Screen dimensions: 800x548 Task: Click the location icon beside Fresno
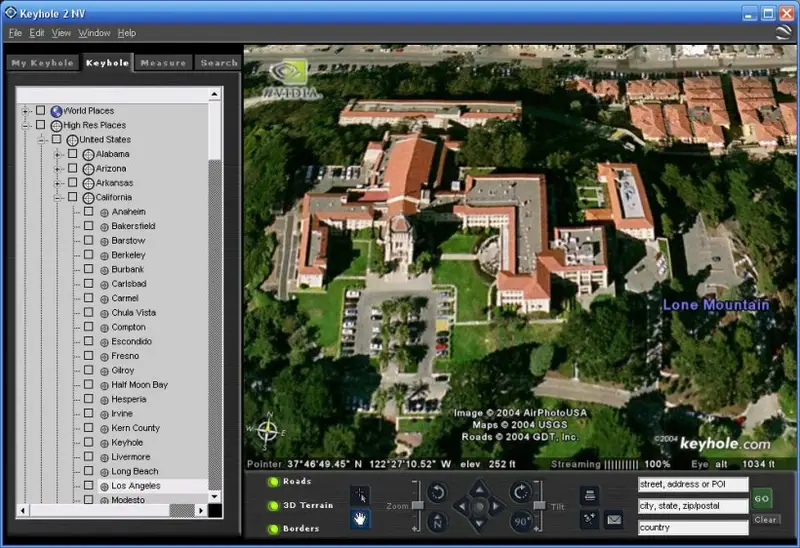click(x=105, y=357)
